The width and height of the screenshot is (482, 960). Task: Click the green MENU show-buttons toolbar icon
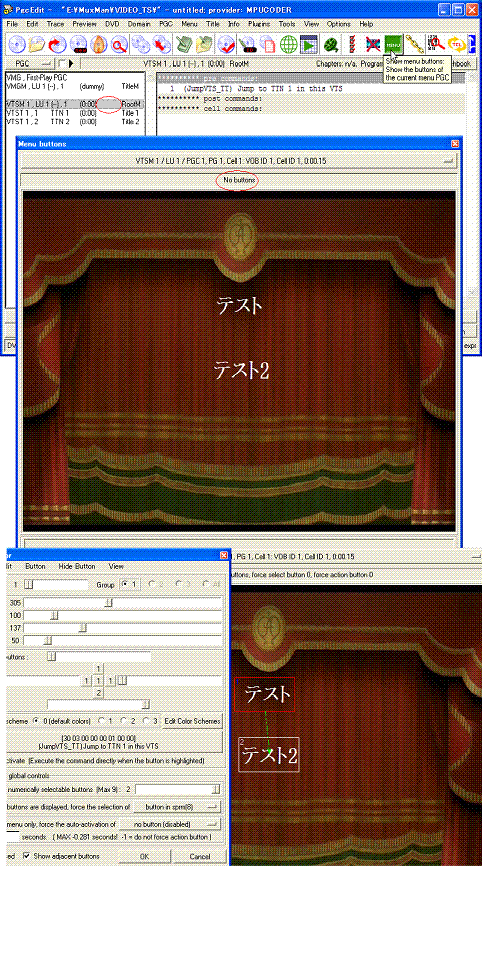pos(393,45)
